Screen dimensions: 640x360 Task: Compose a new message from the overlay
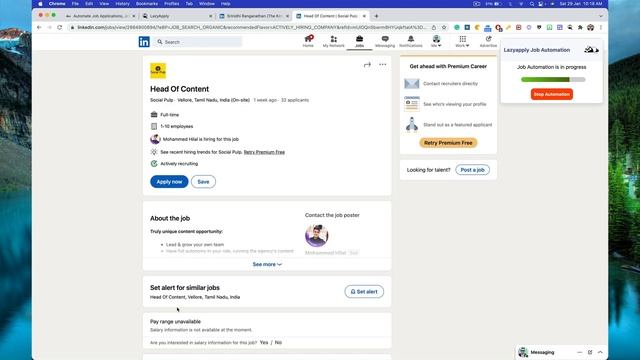(590, 352)
